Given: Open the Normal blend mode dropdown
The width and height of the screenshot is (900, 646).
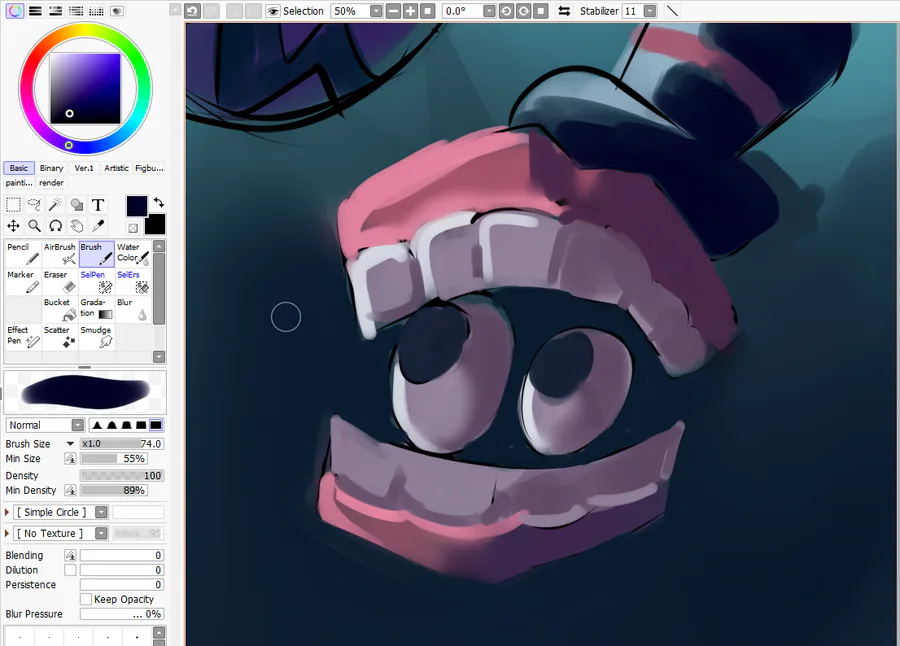Looking at the screenshot, I should pyautogui.click(x=77, y=425).
